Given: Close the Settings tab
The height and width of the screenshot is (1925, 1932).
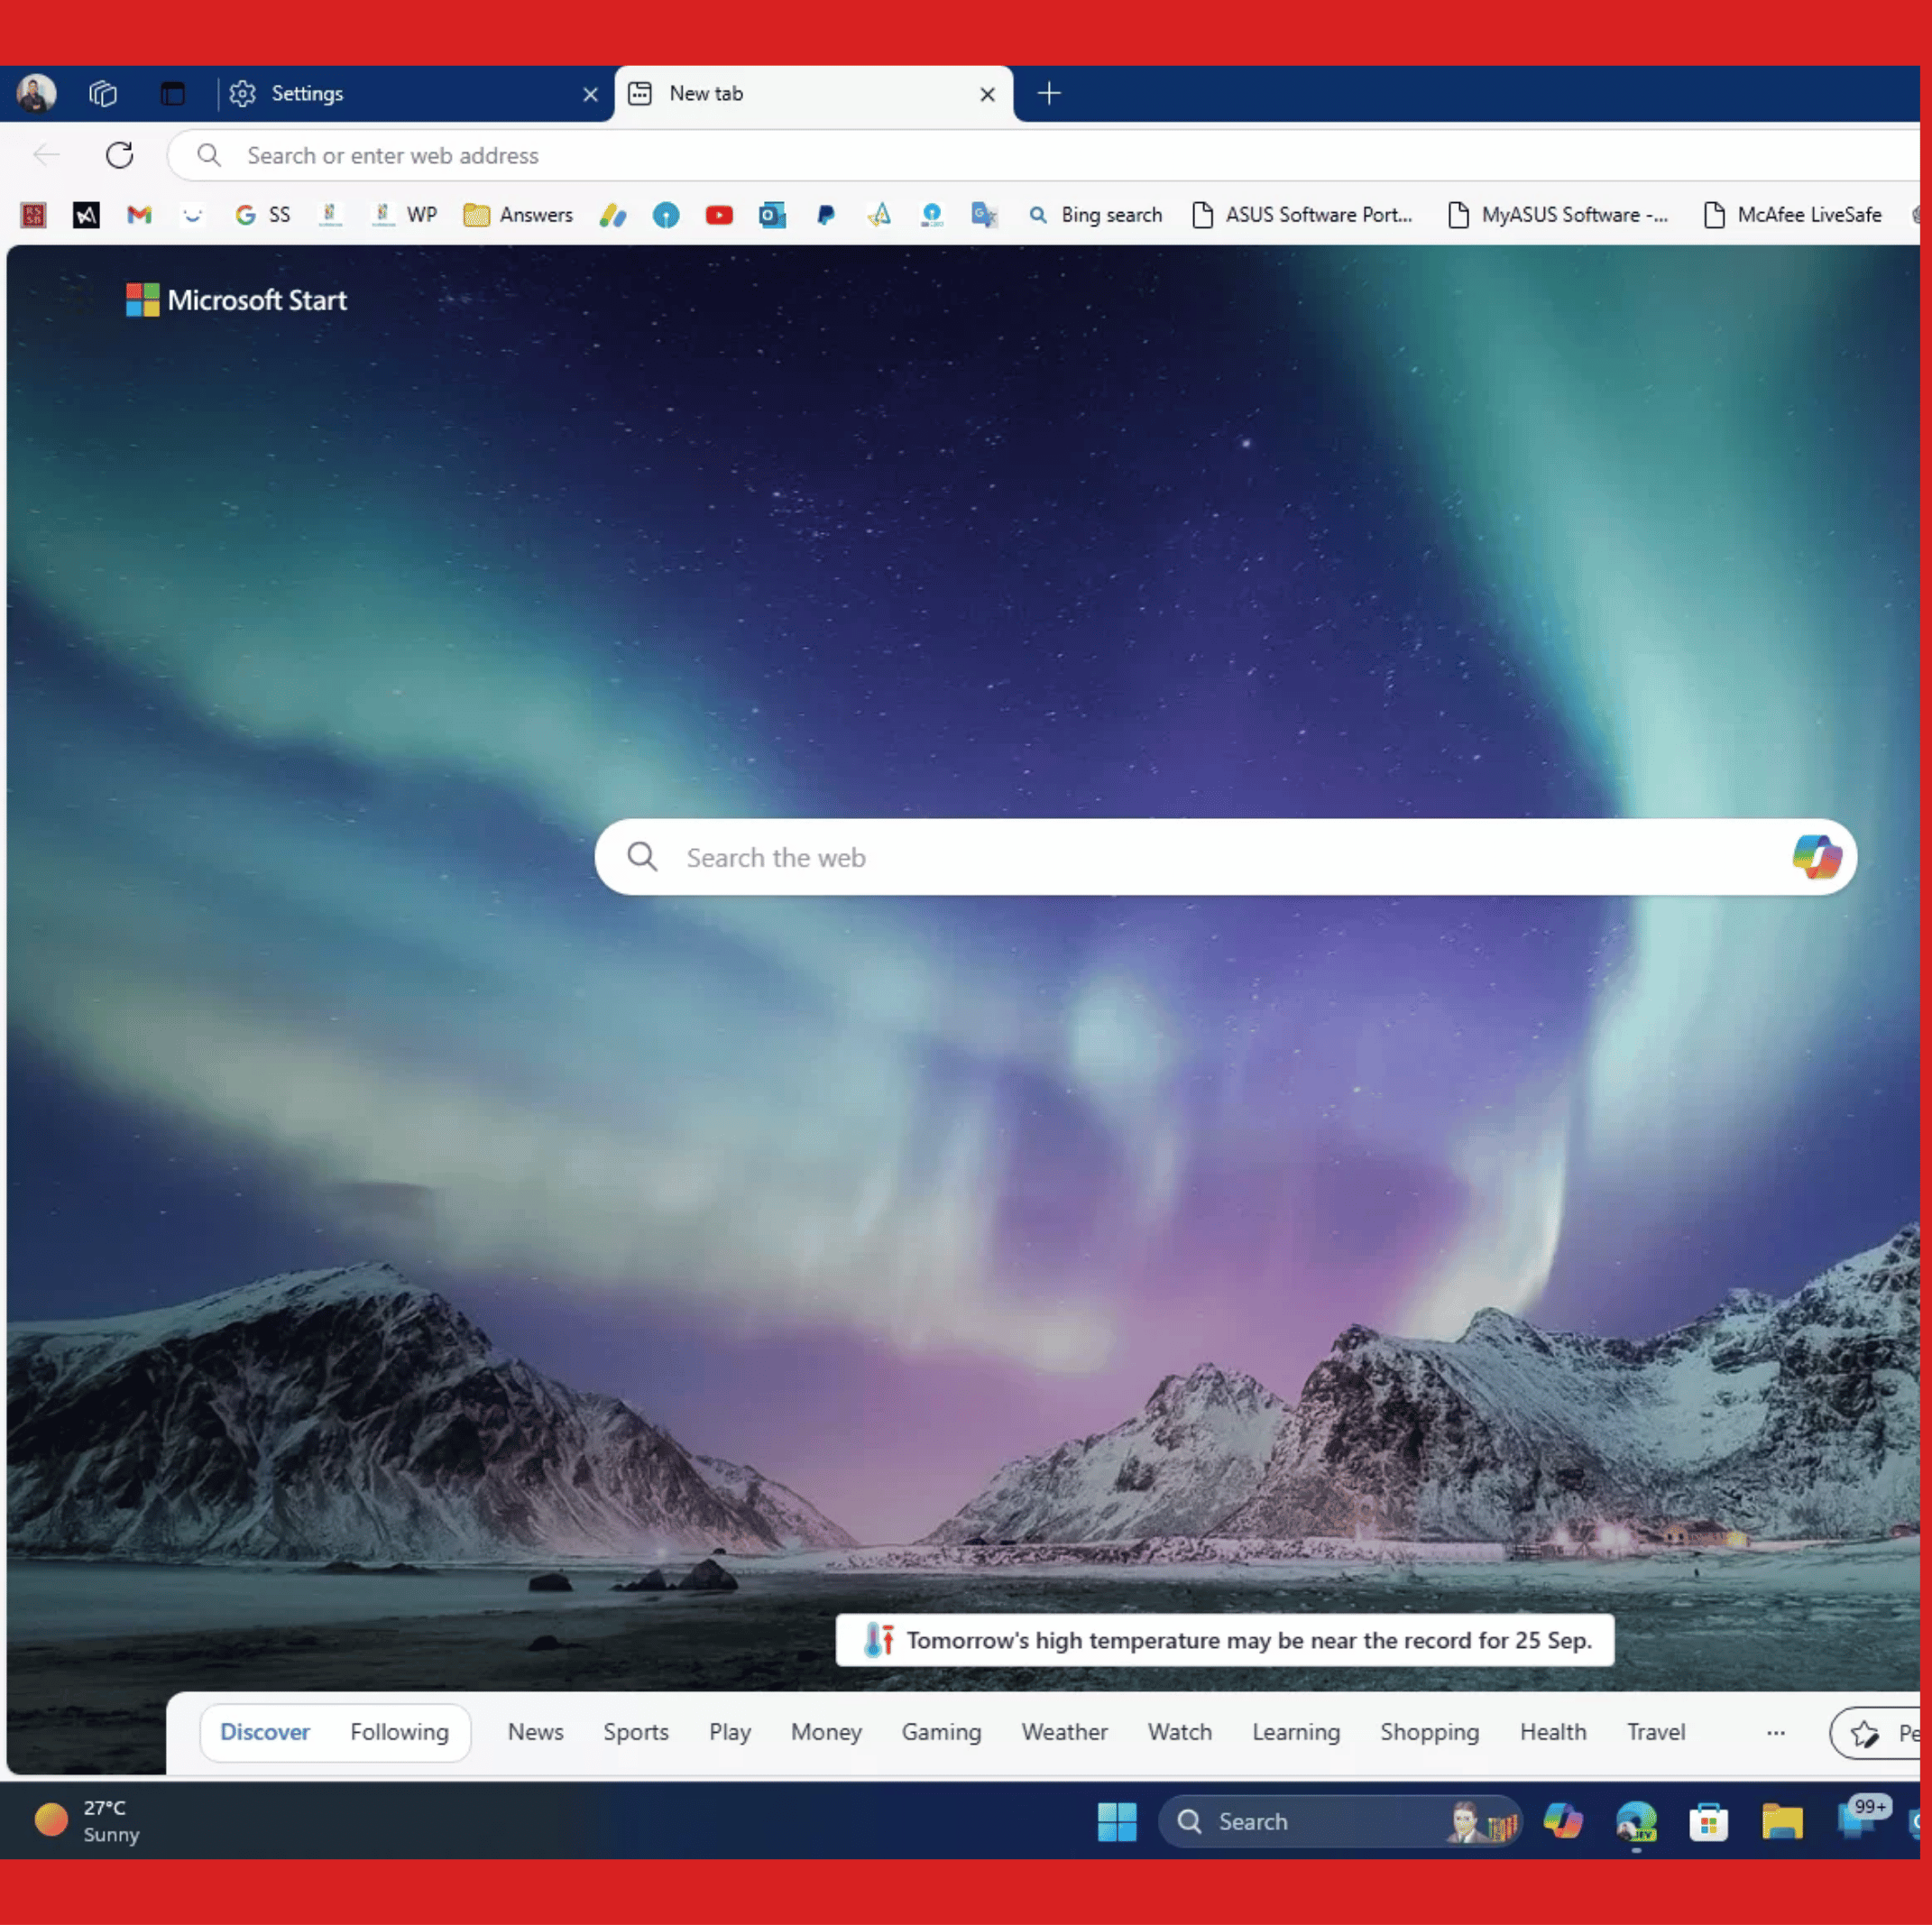Looking at the screenshot, I should 590,94.
